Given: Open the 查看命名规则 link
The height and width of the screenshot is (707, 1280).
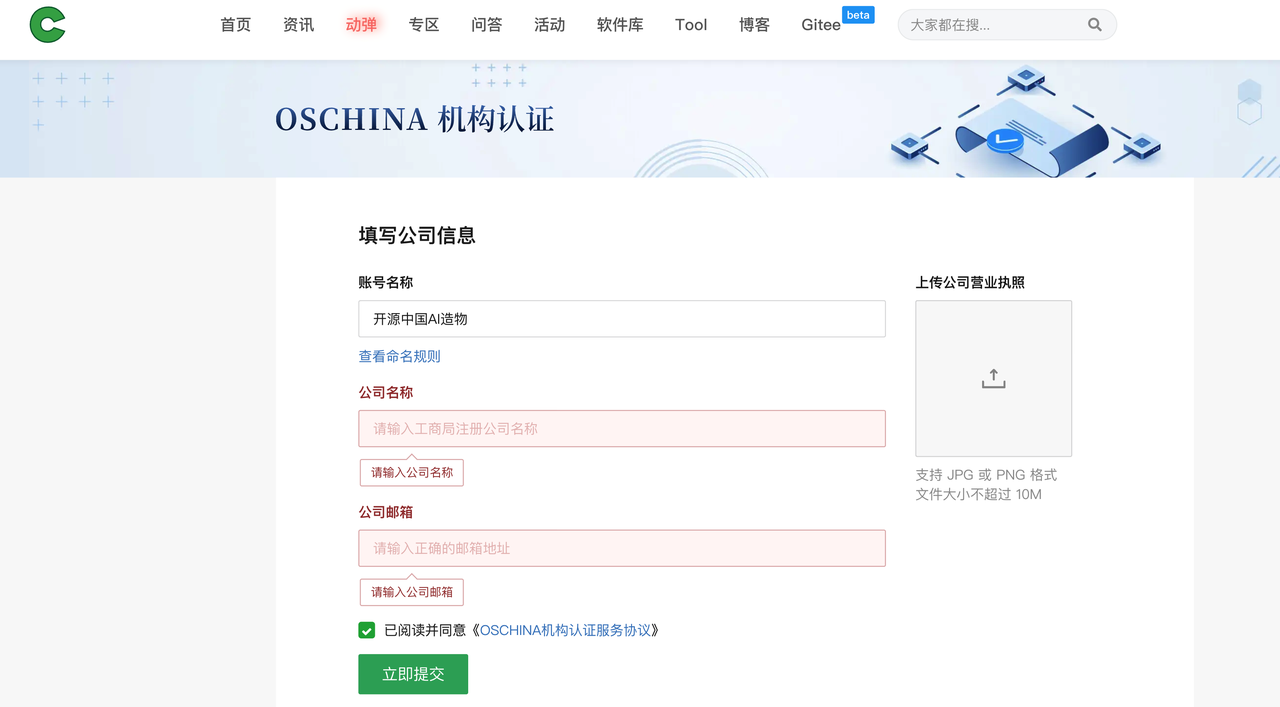Looking at the screenshot, I should coord(400,356).
